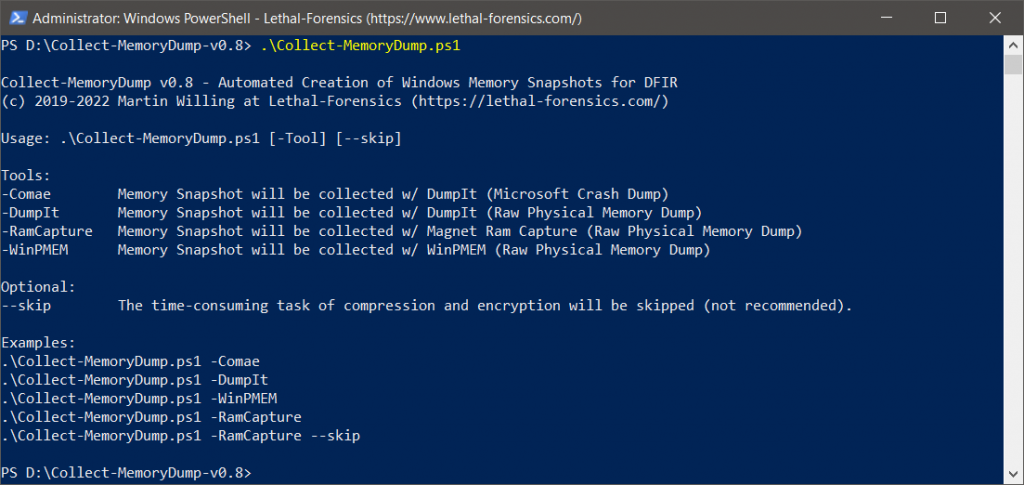This screenshot has width=1024, height=485.
Task: Click the -WinPMEM tool option in the Tools list
Action: click(38, 251)
